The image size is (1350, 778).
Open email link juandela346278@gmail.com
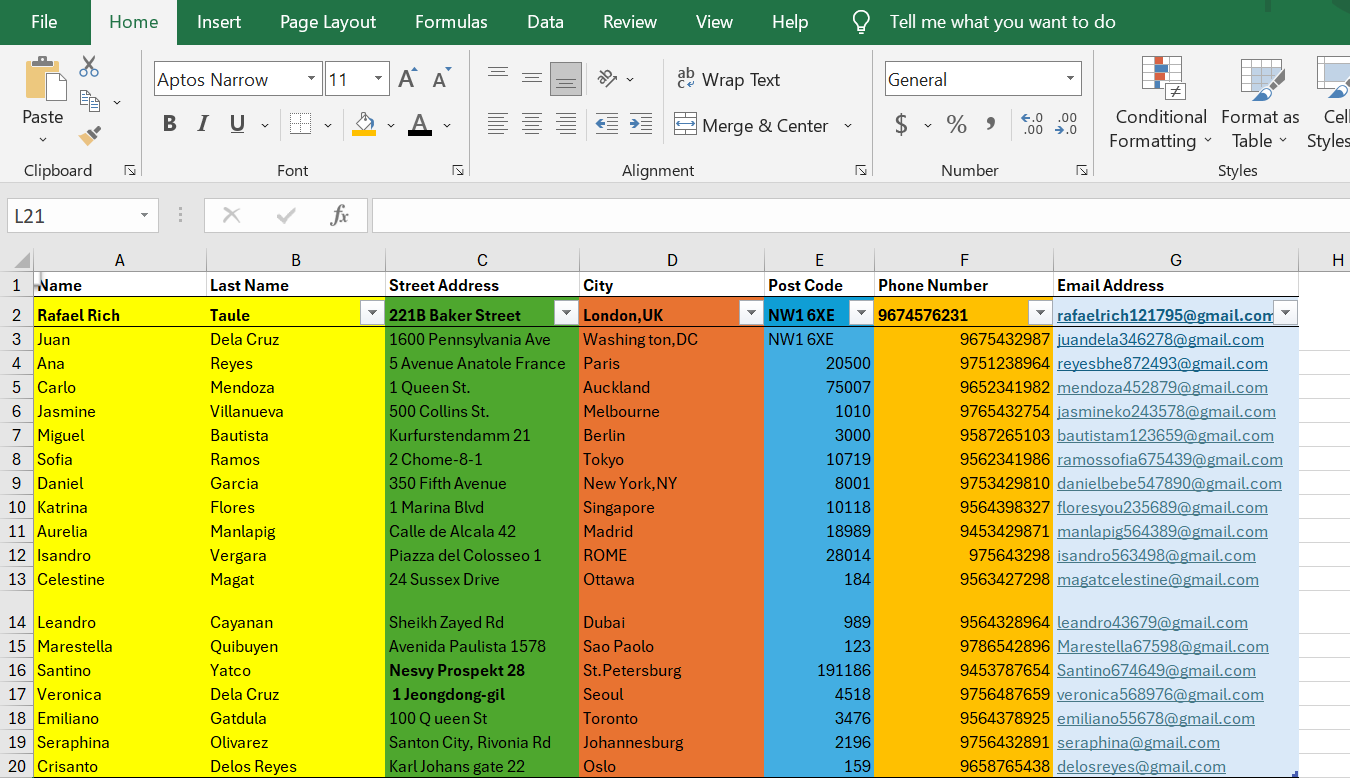1160,339
